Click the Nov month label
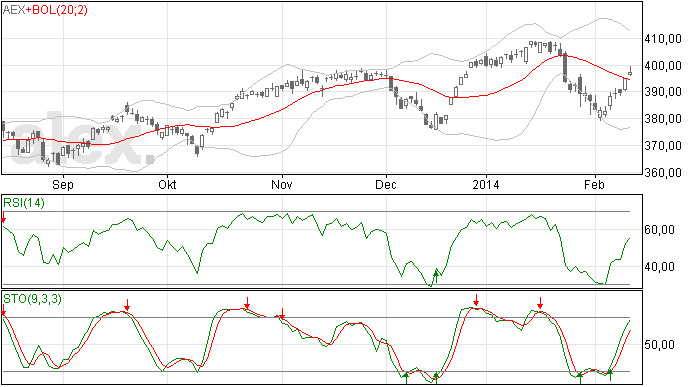 pos(282,184)
